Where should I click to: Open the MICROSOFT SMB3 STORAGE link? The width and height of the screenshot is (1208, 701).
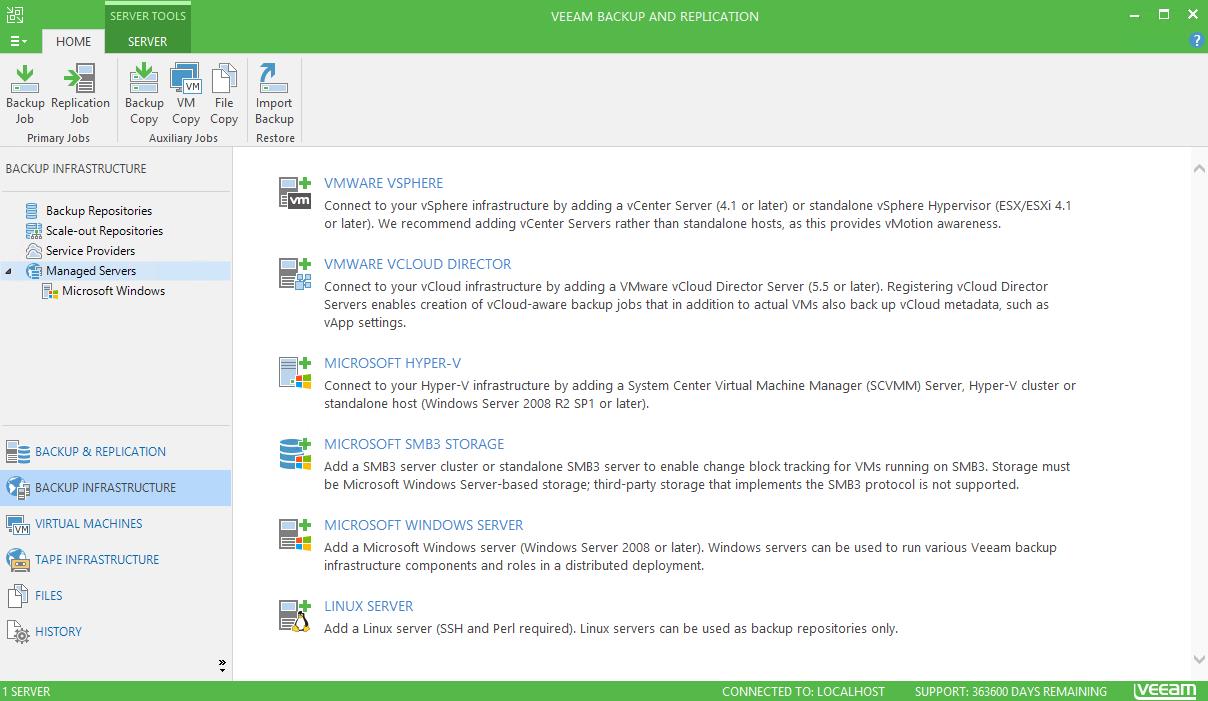414,444
